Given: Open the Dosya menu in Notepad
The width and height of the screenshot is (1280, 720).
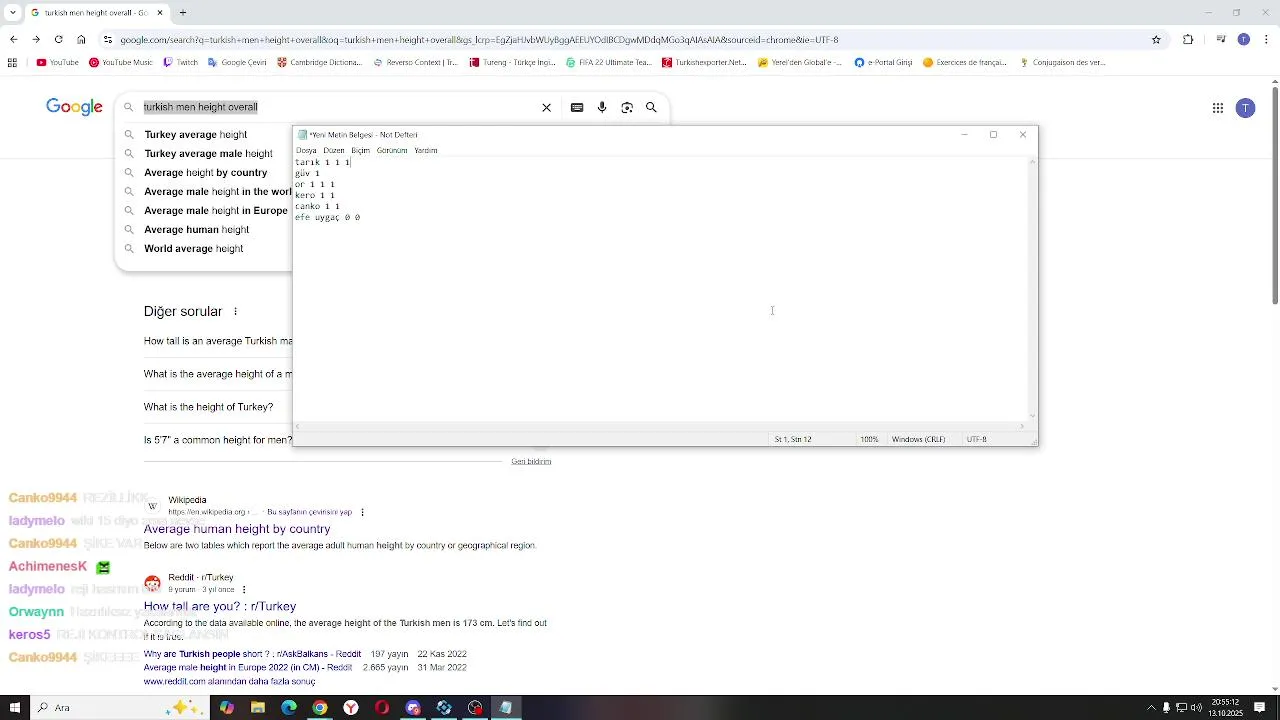Looking at the screenshot, I should (306, 150).
